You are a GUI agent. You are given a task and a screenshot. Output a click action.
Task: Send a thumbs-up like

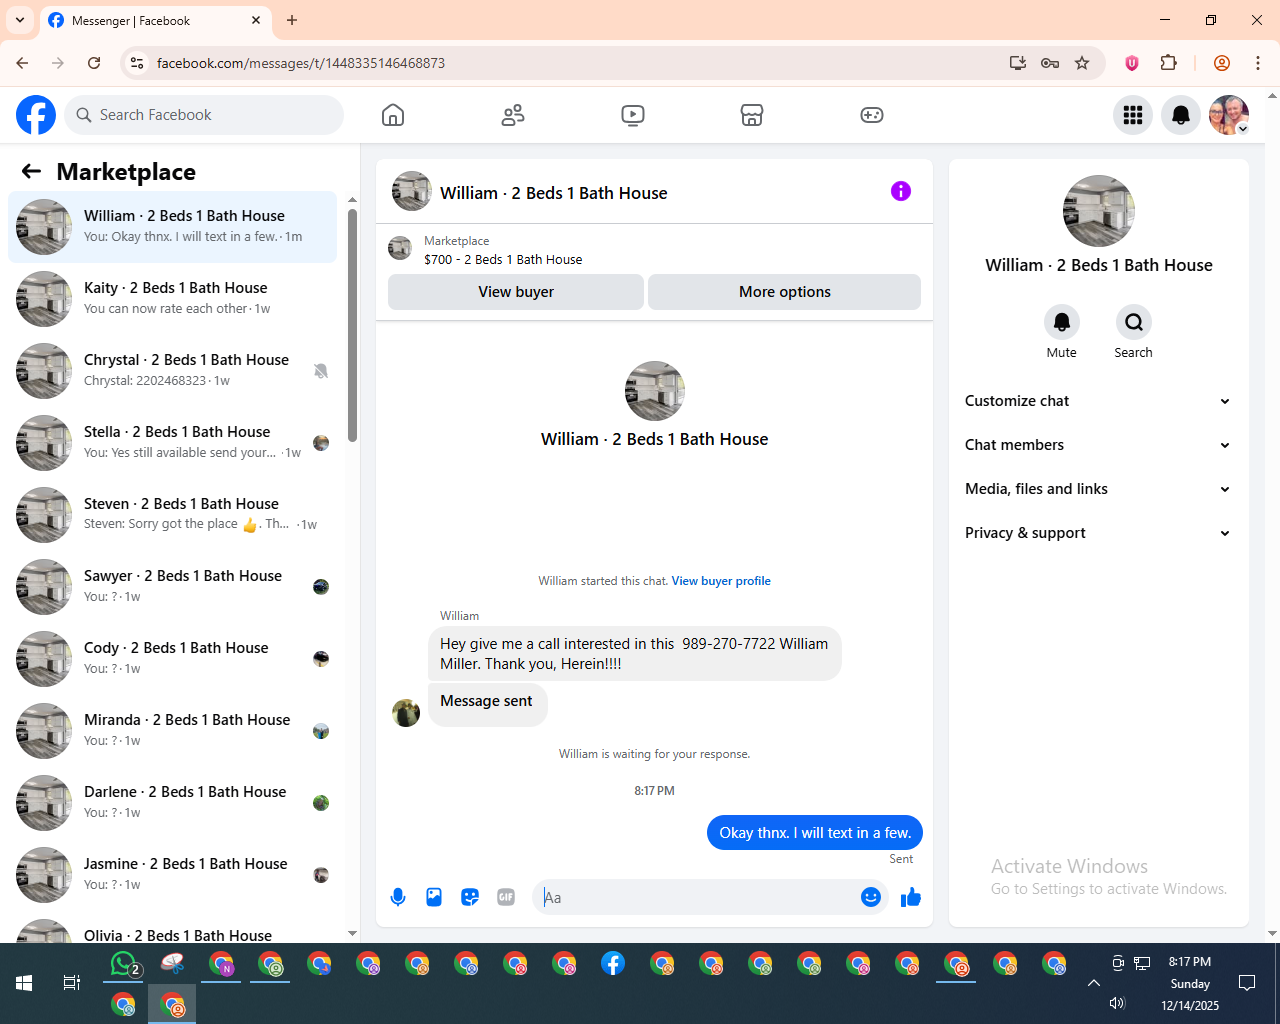tap(910, 897)
